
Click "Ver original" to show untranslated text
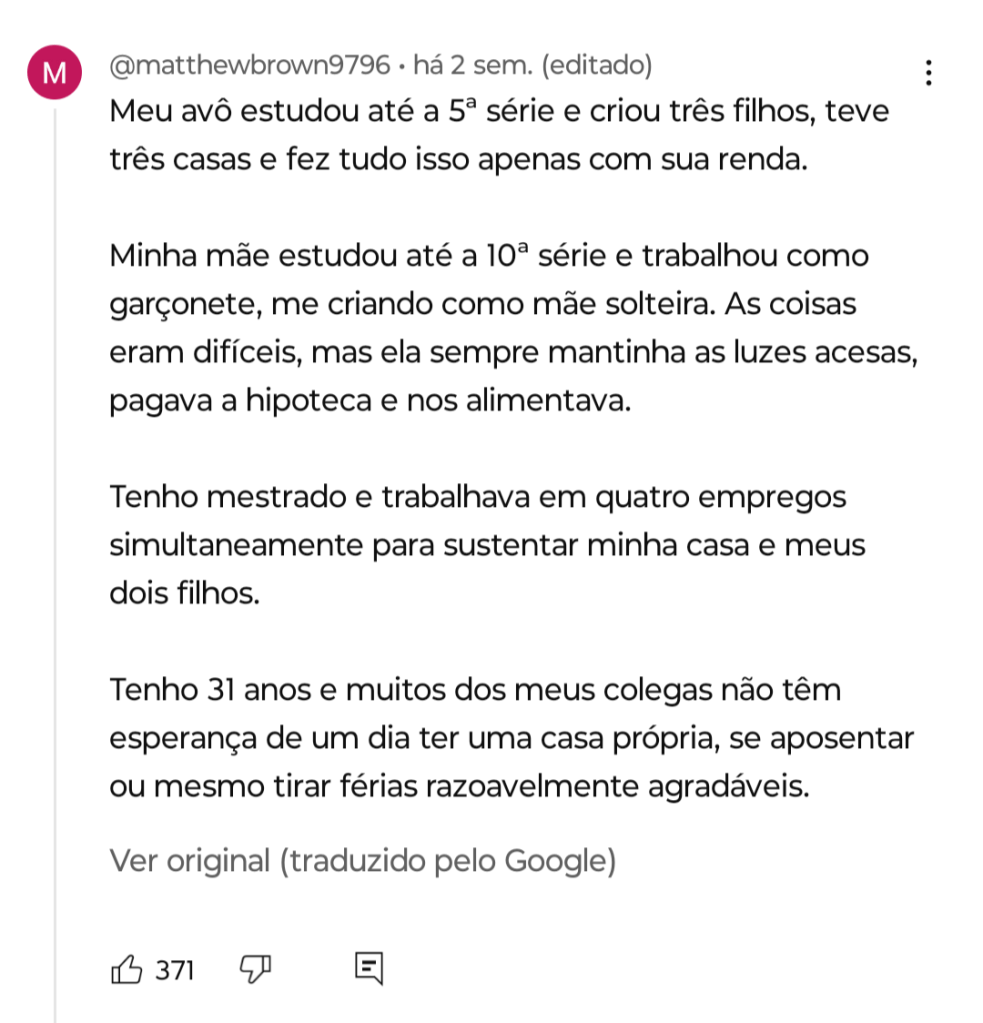[190, 860]
